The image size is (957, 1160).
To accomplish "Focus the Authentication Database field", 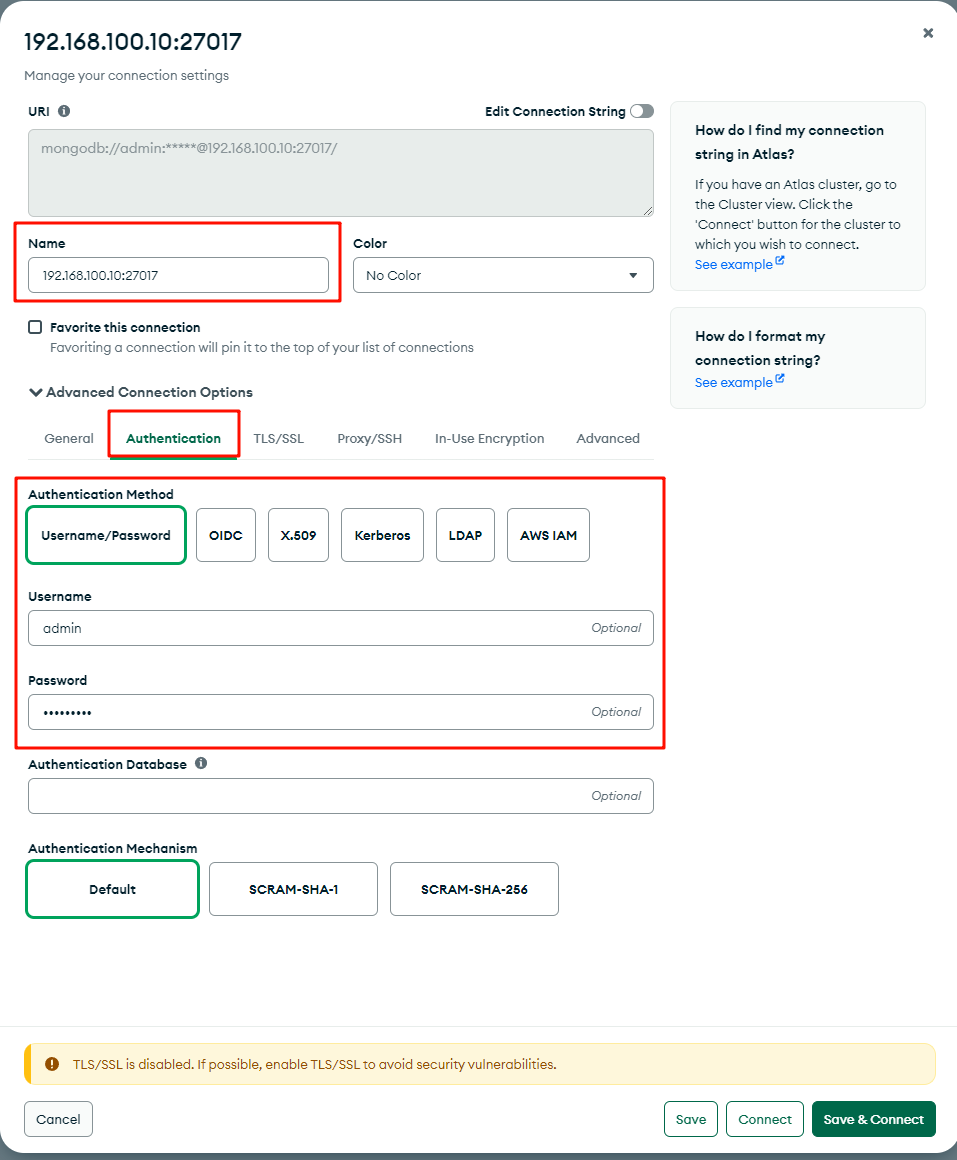I will (x=300, y=796).
